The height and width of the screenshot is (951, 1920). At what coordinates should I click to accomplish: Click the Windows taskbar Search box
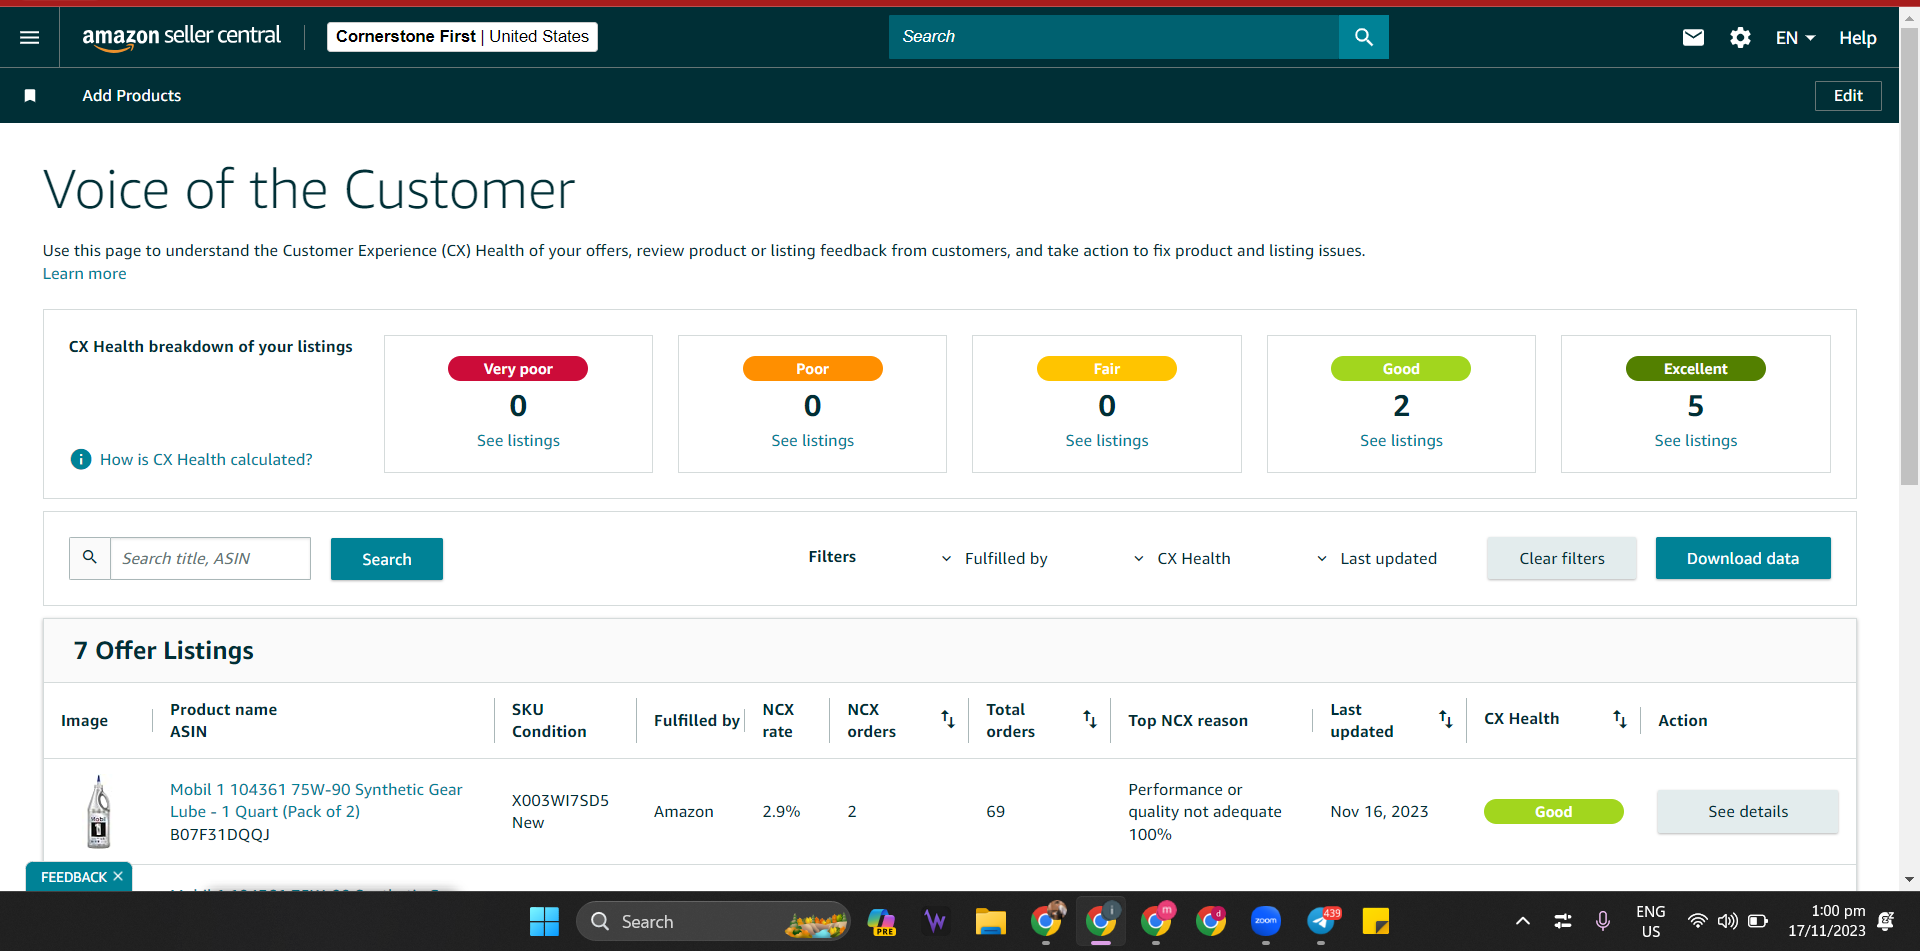click(713, 921)
